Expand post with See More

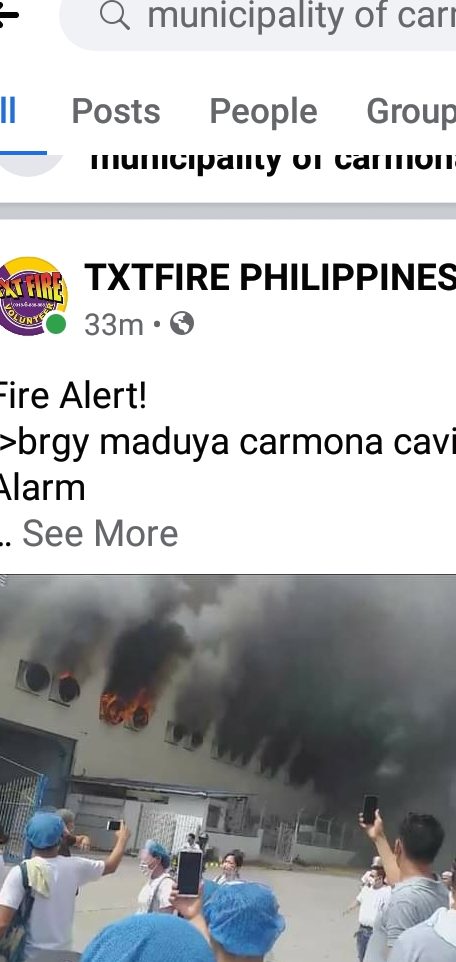coord(100,533)
